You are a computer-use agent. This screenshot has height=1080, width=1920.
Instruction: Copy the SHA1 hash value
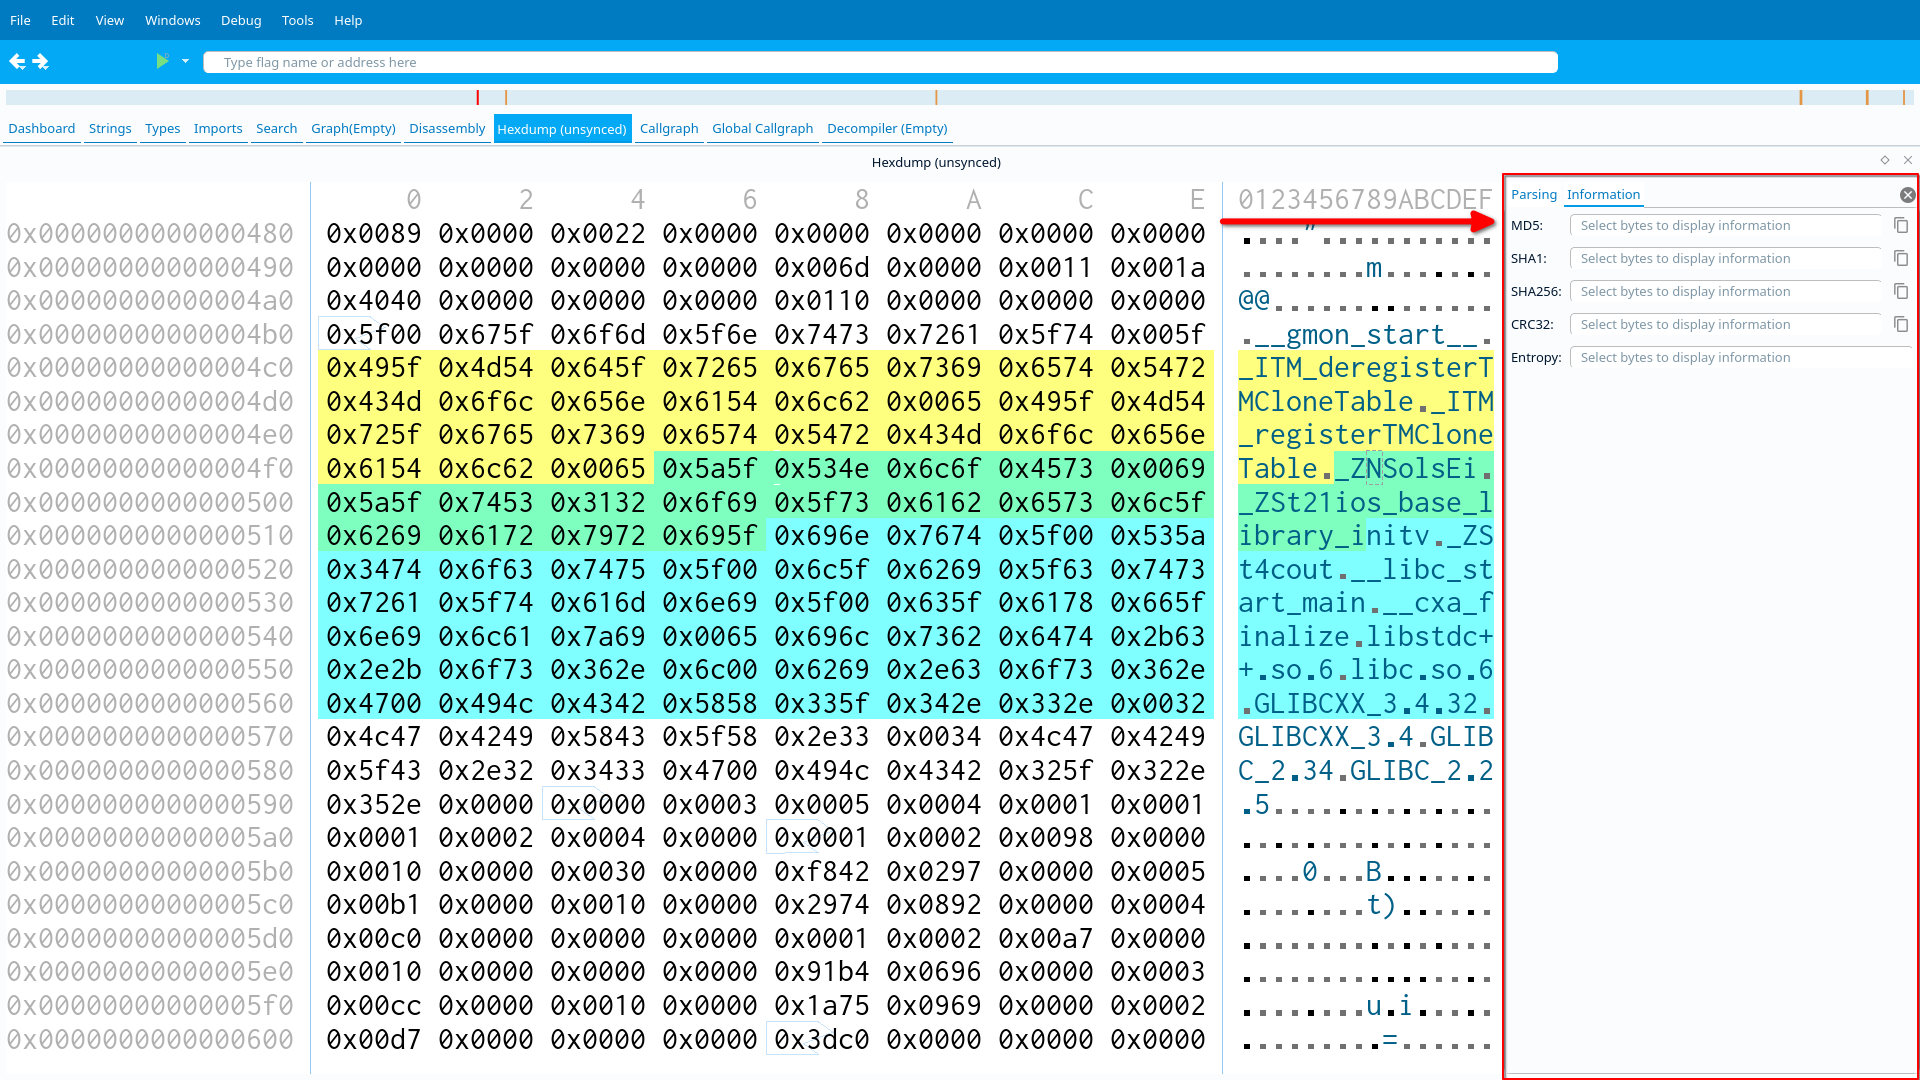tap(1901, 259)
